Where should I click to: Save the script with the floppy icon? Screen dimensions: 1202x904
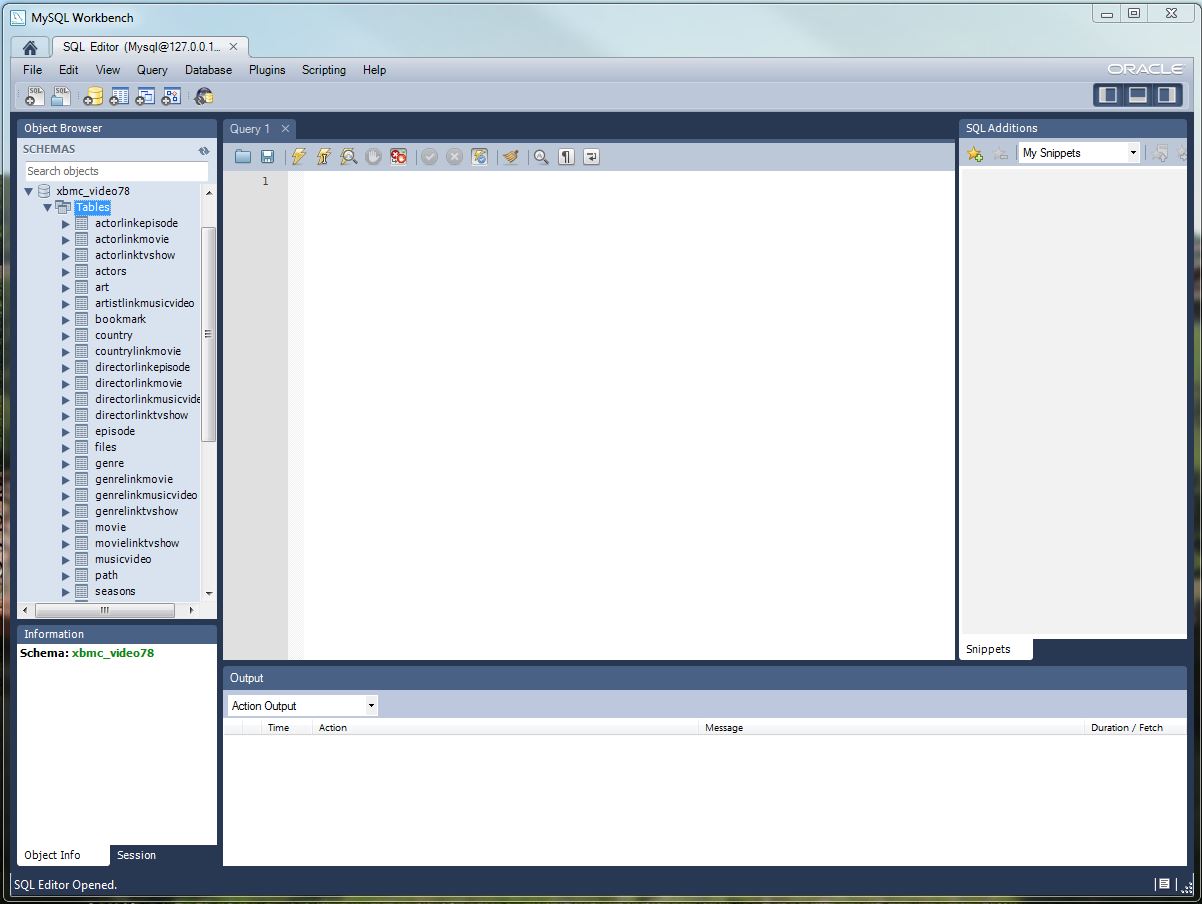click(267, 157)
